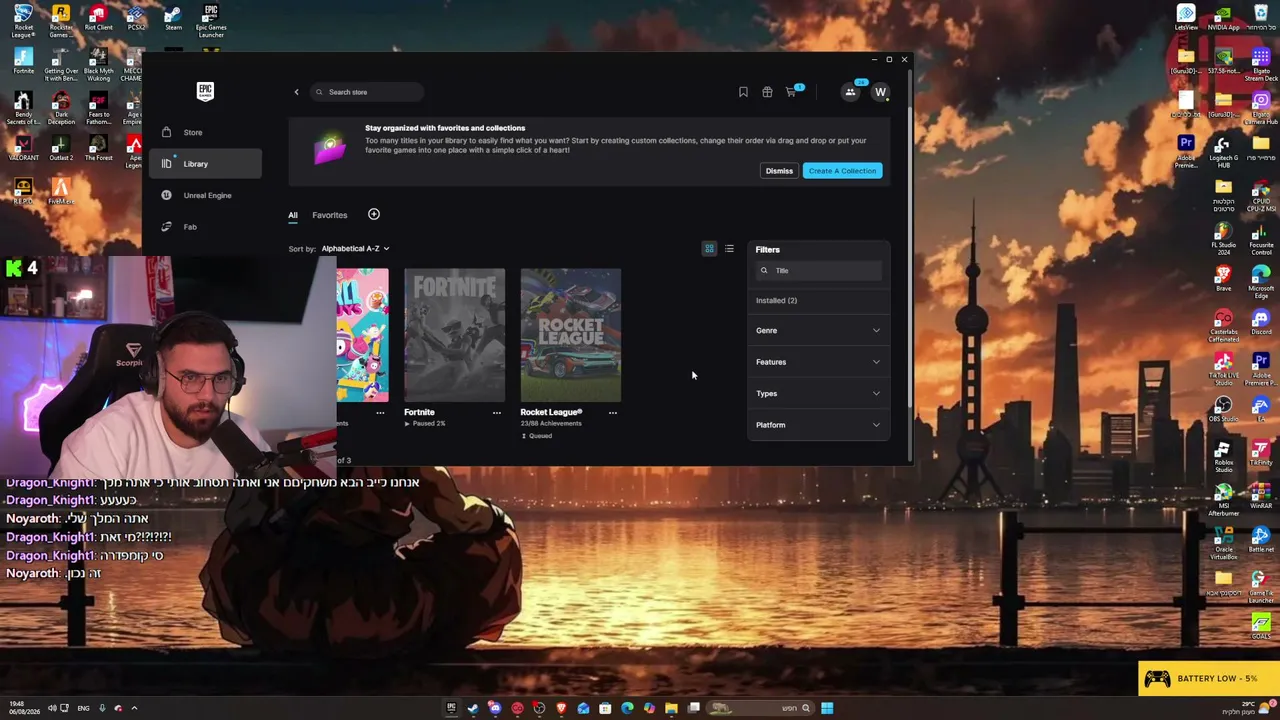1280x720 pixels.
Task: Open the PCSX2 desktop shortcut
Action: 136,18
